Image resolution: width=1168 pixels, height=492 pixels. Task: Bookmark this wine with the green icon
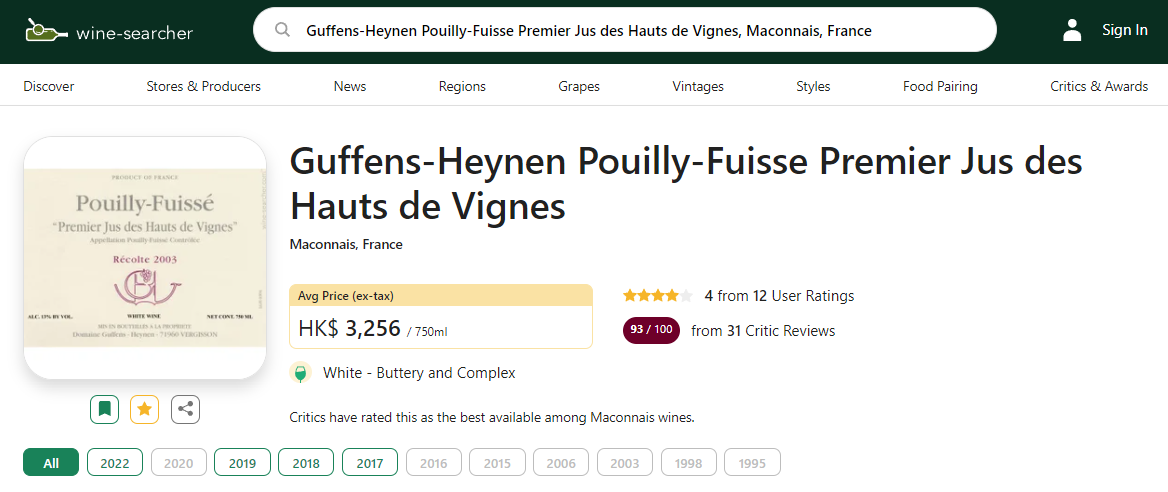[105, 409]
